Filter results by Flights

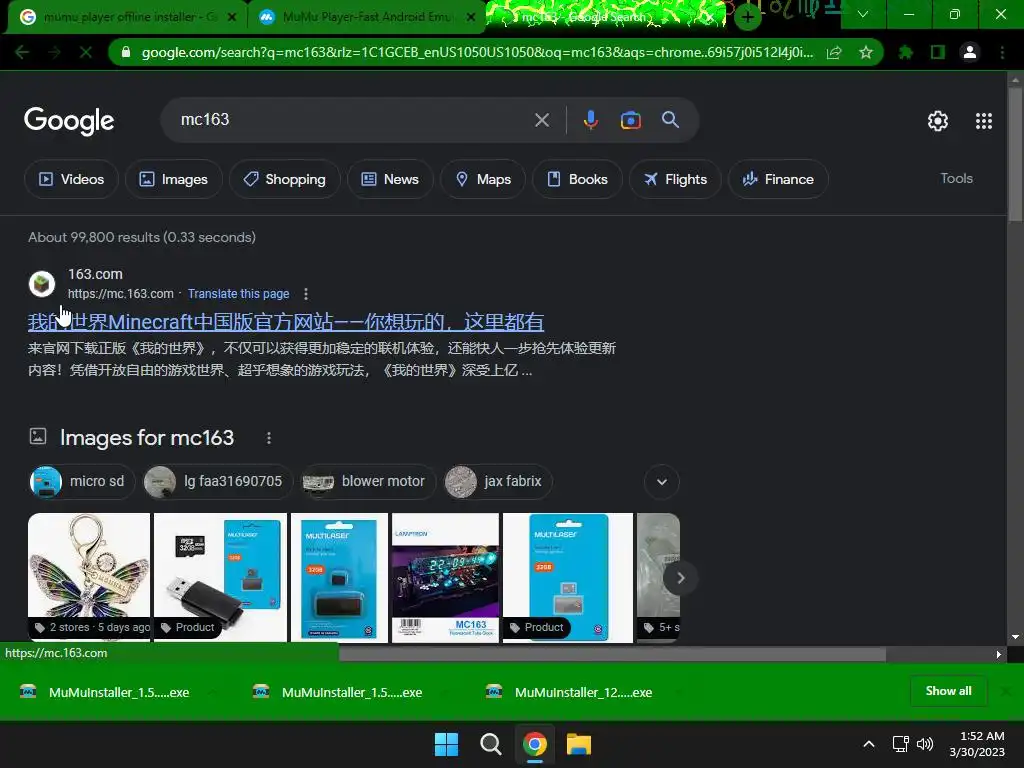675,179
